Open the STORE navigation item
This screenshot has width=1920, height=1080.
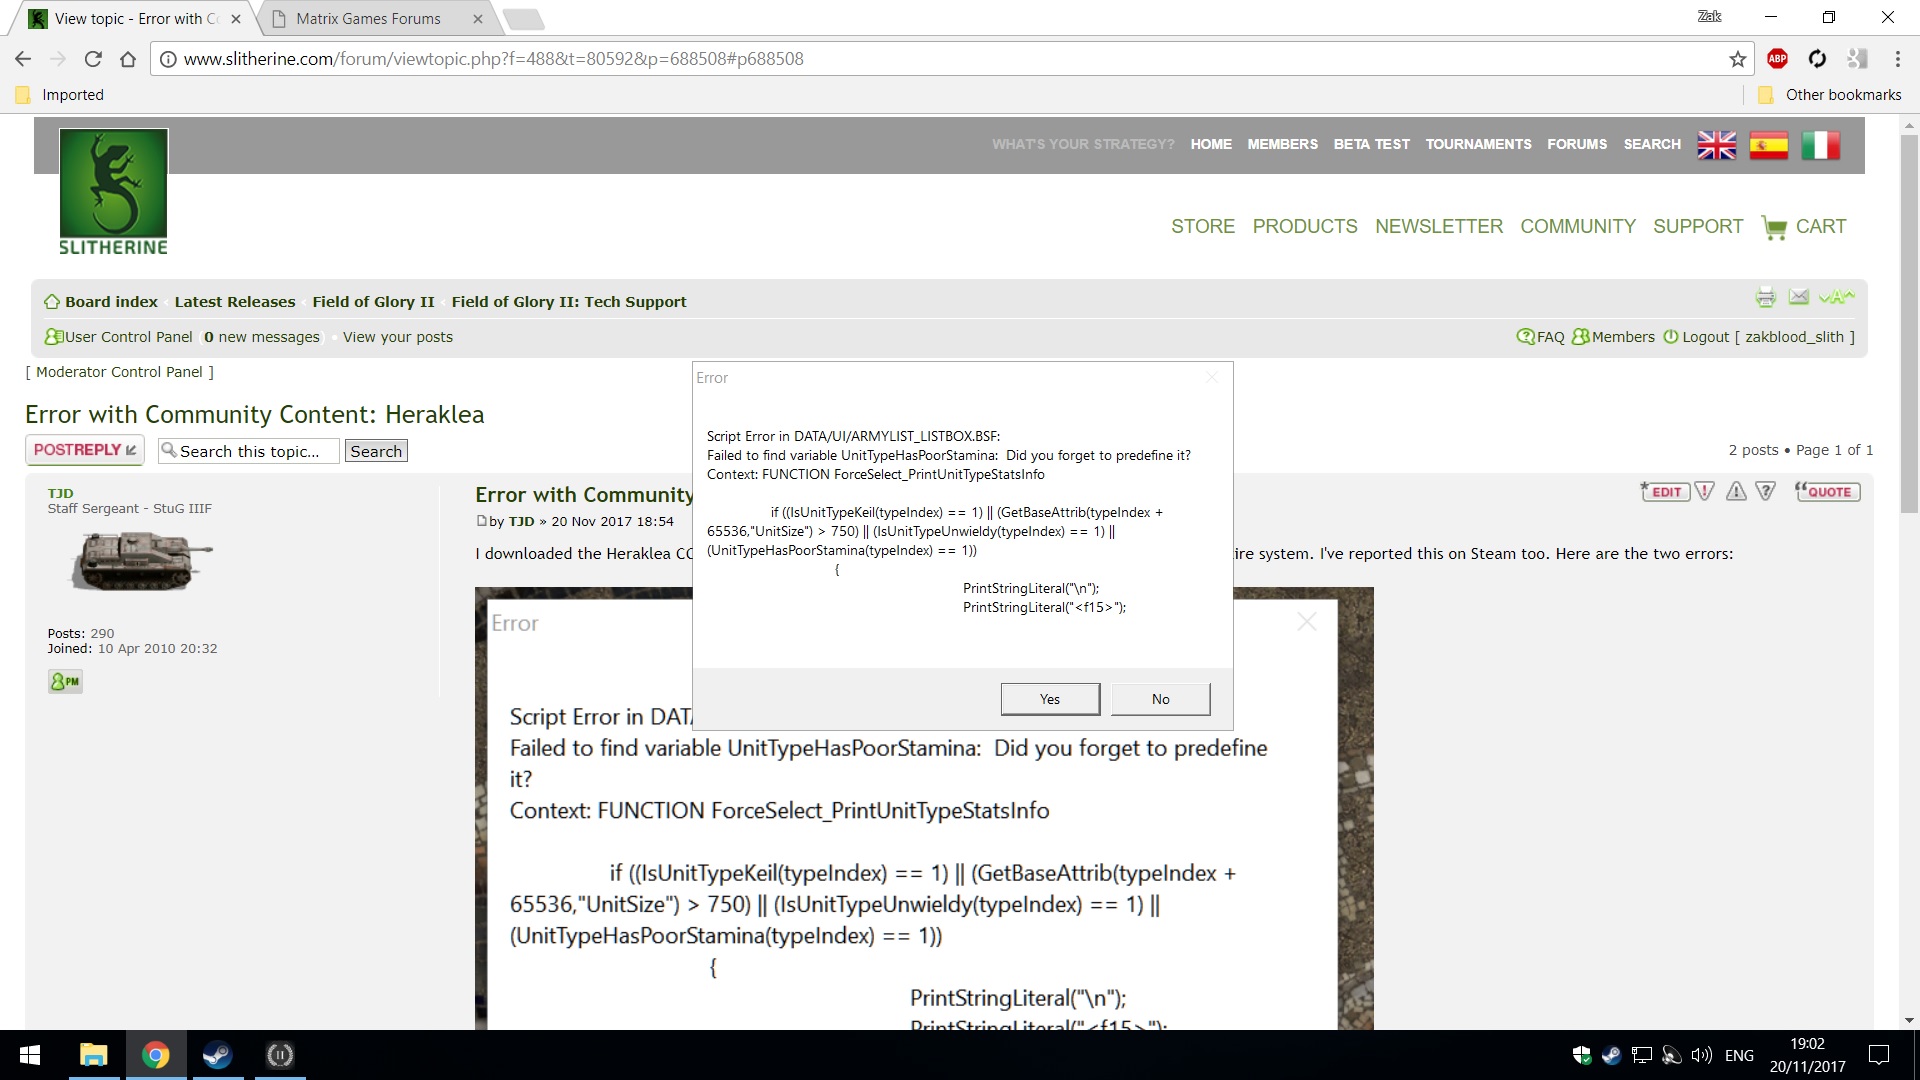1203,226
